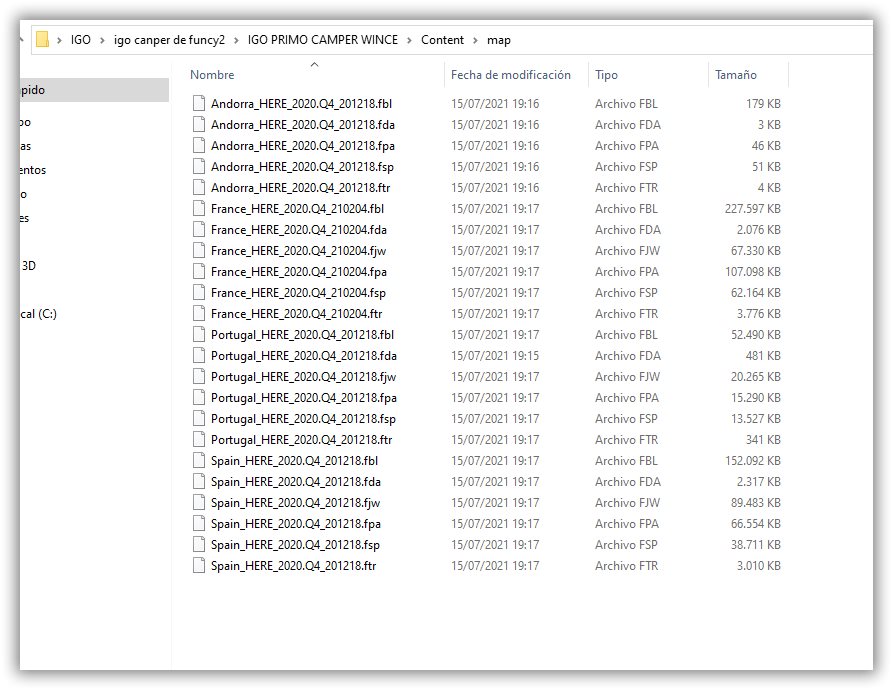Expand the chevron after Content breadcrumb
This screenshot has height=690, width=893.
[x=475, y=40]
